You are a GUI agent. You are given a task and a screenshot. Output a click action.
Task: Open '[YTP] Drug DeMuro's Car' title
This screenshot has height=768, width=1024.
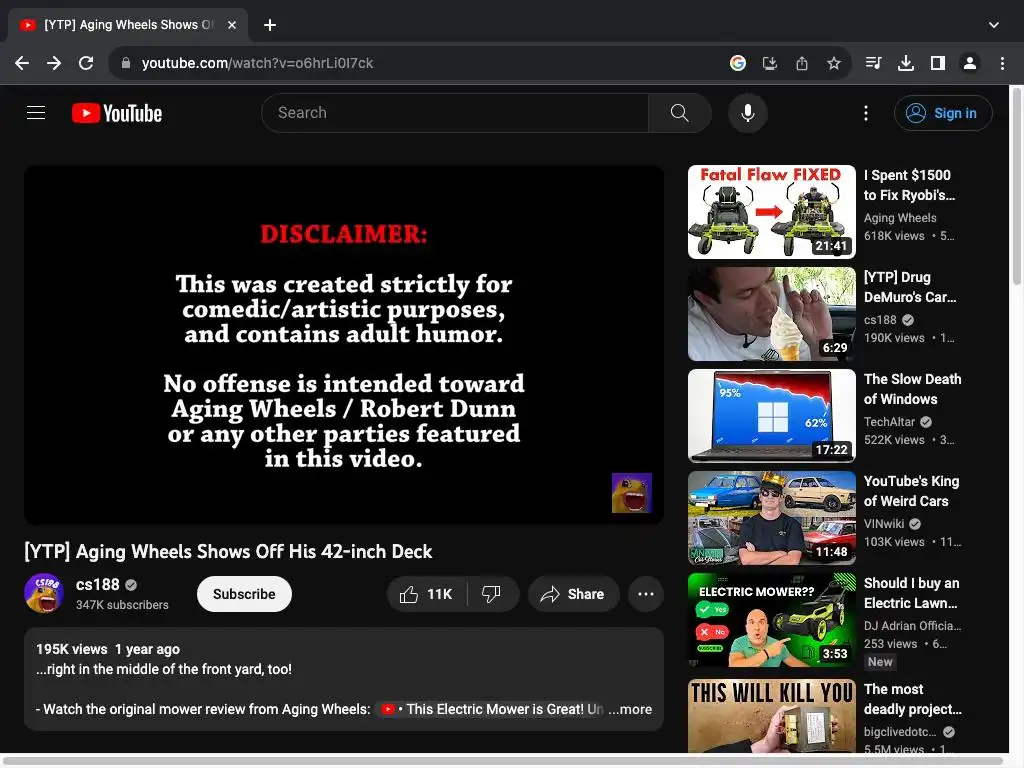pyautogui.click(x=910, y=287)
